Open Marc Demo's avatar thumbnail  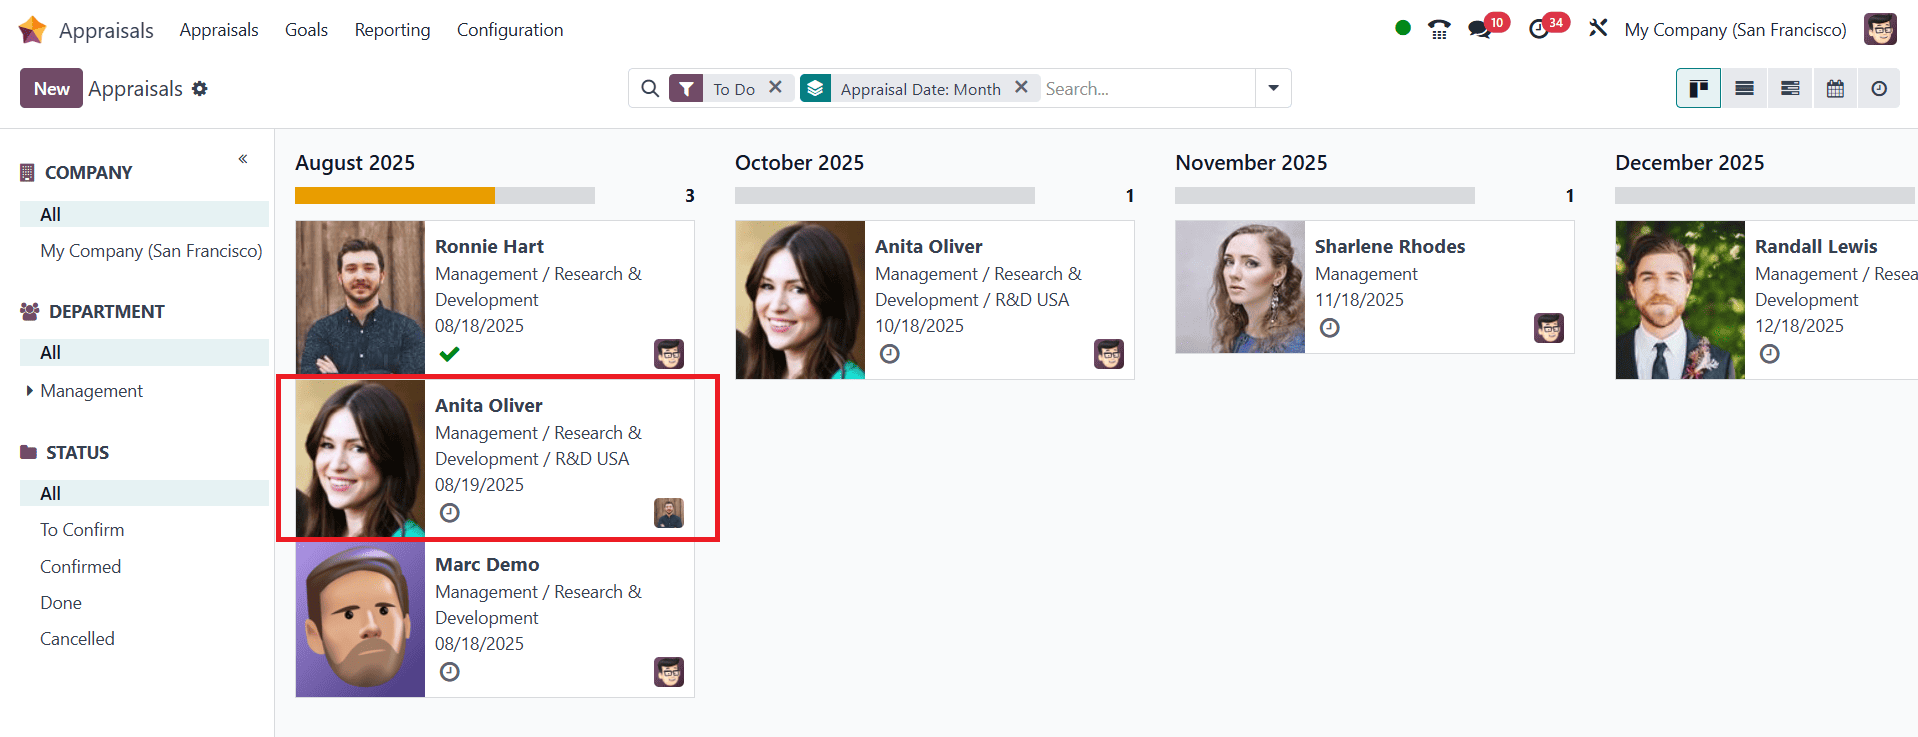point(360,618)
